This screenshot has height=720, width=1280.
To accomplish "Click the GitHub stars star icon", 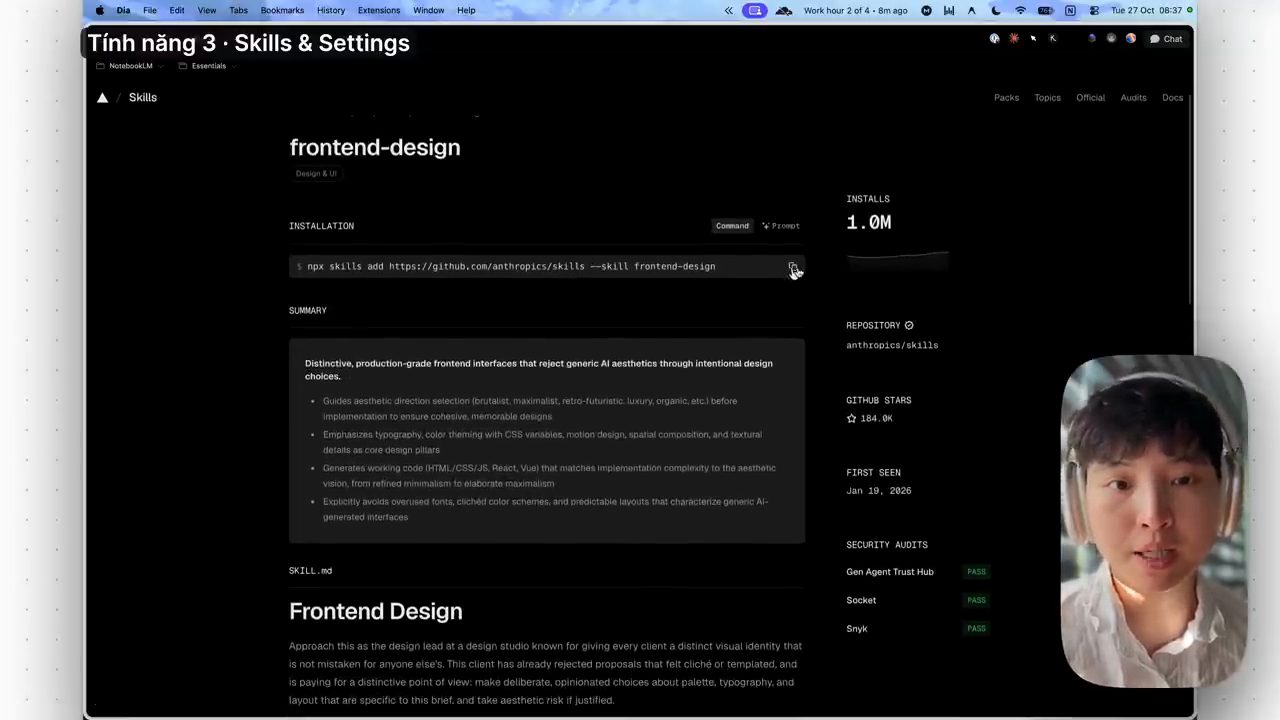I will [x=852, y=419].
